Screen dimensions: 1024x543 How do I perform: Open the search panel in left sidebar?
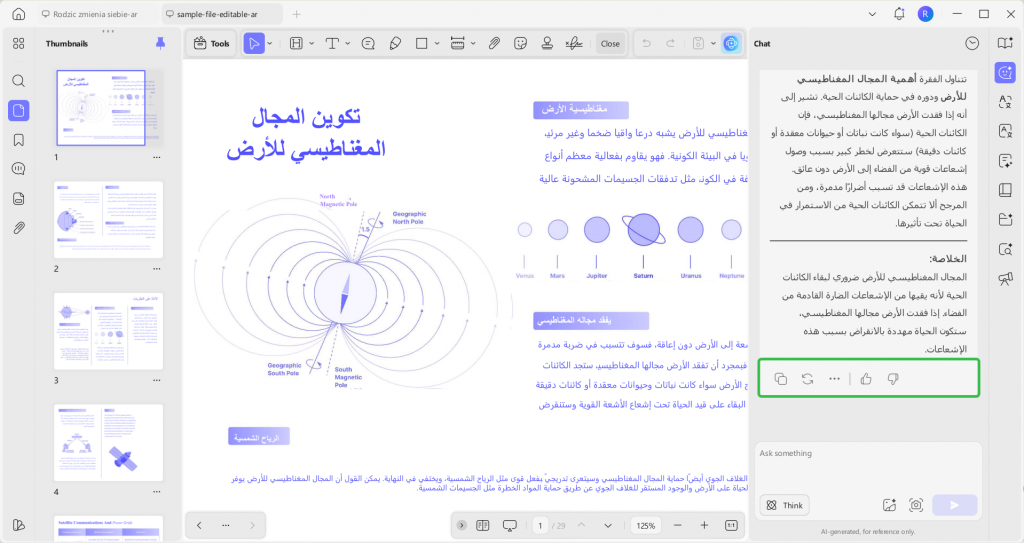pos(19,80)
